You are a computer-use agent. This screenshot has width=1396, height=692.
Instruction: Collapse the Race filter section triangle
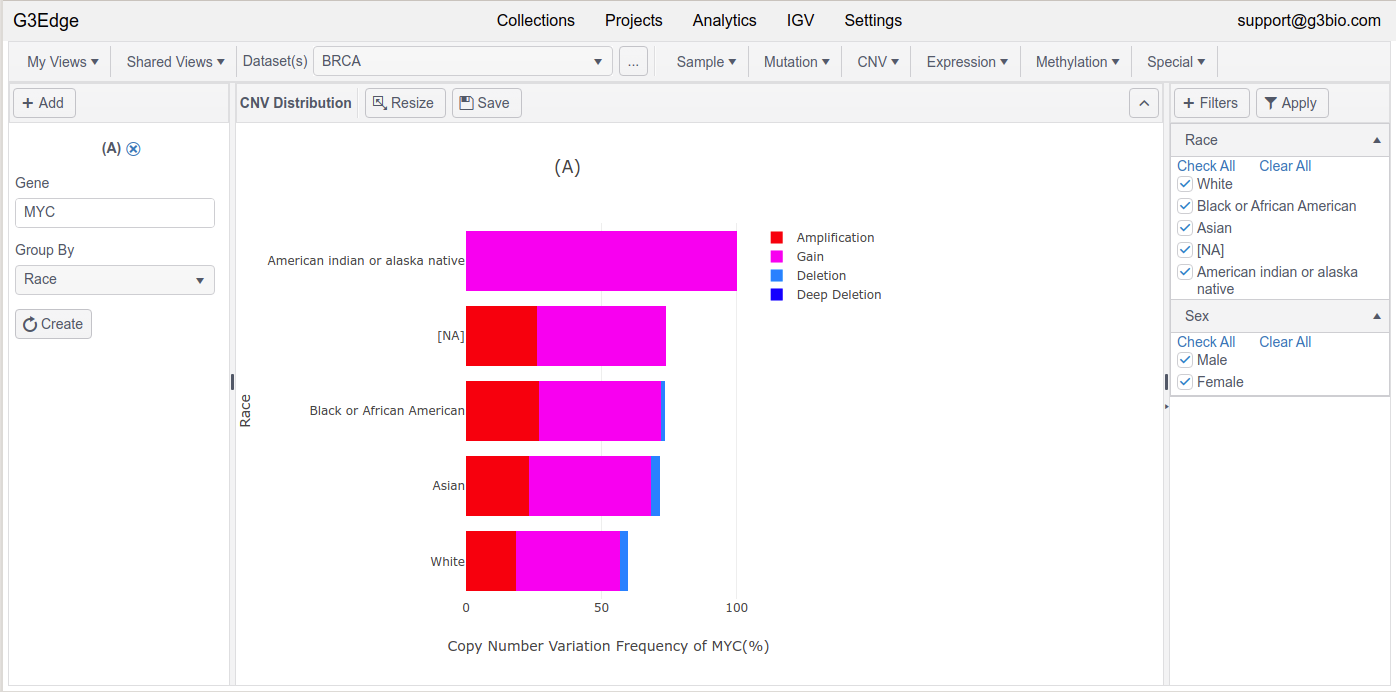(x=1378, y=141)
